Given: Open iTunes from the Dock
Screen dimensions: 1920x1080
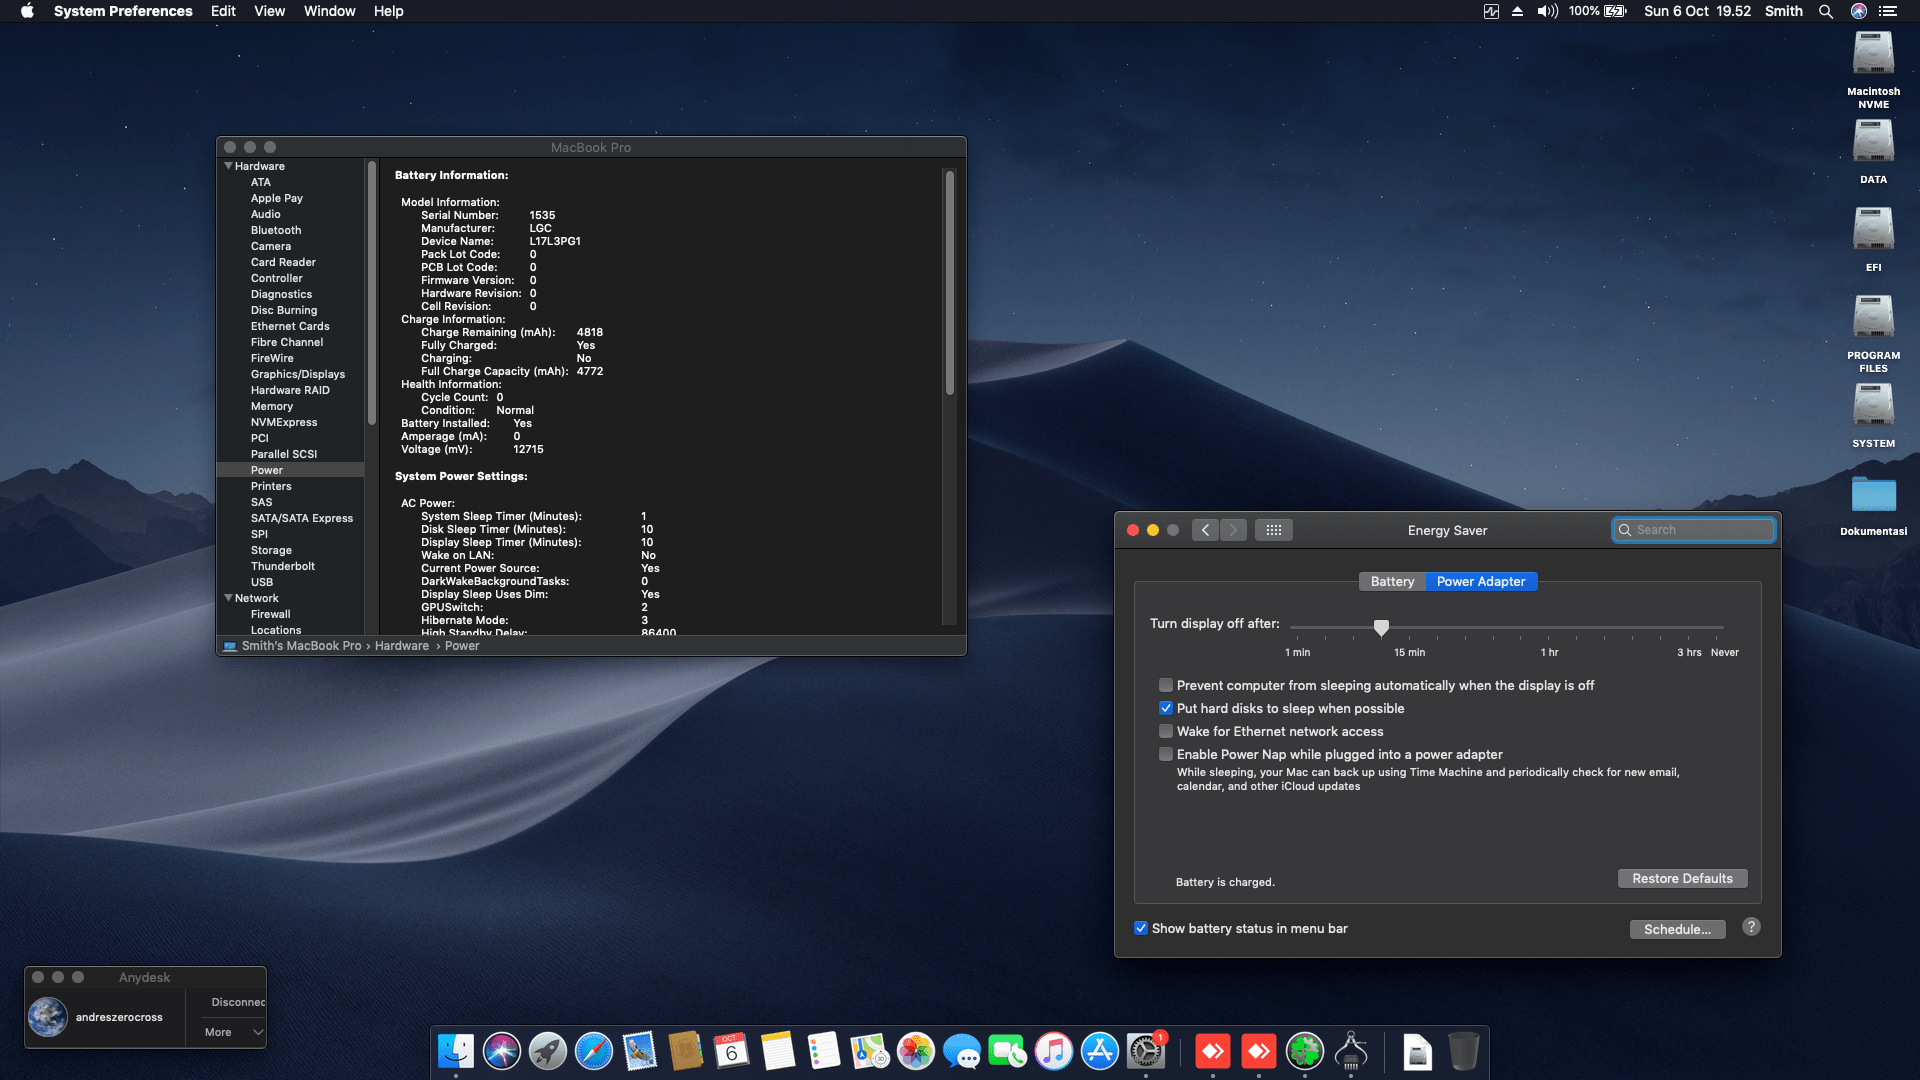Looking at the screenshot, I should (1053, 1051).
